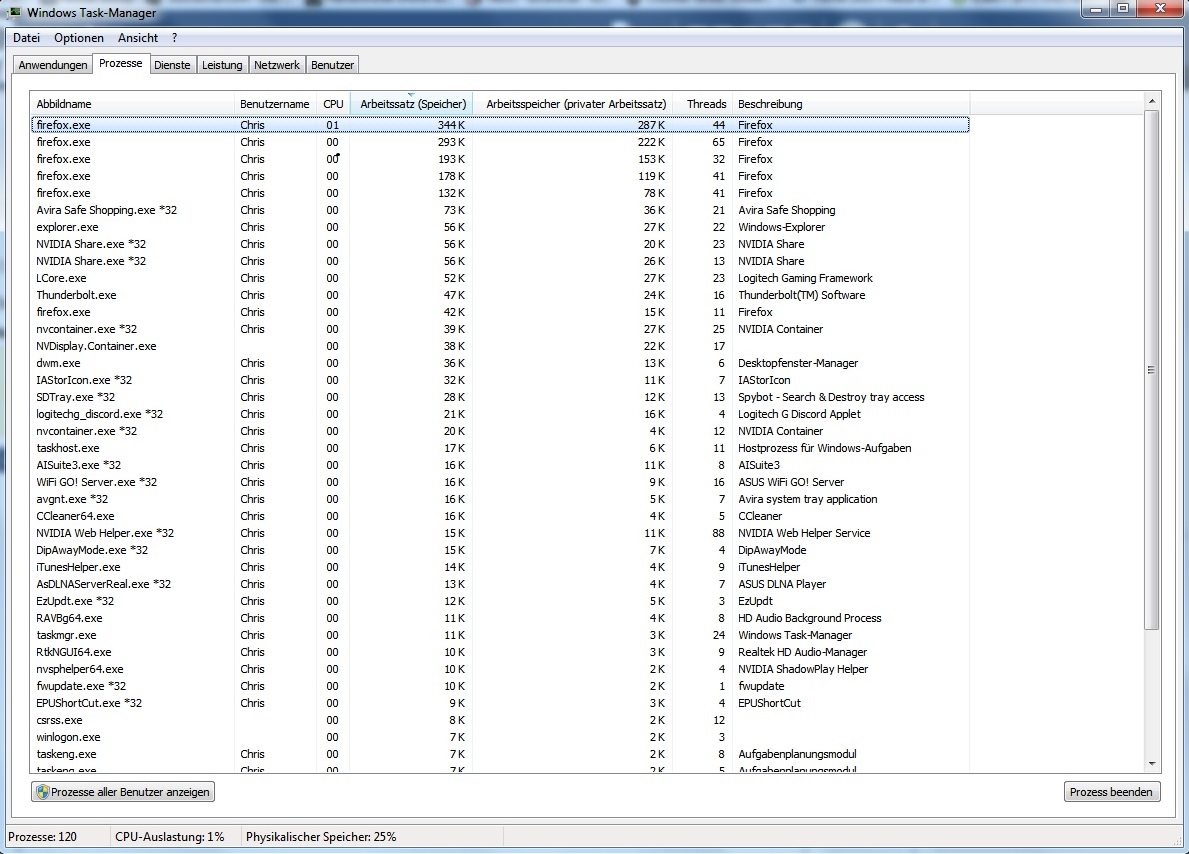Sort by Beschreibung column header
This screenshot has height=854, width=1189.
850,104
